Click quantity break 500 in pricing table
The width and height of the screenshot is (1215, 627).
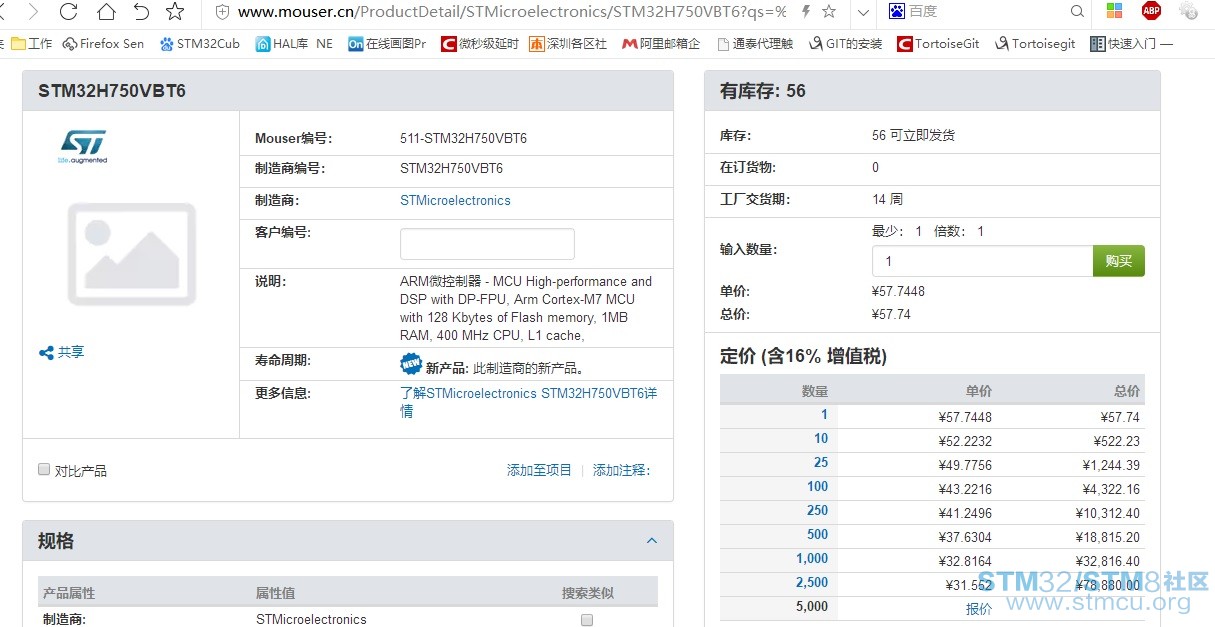click(818, 534)
